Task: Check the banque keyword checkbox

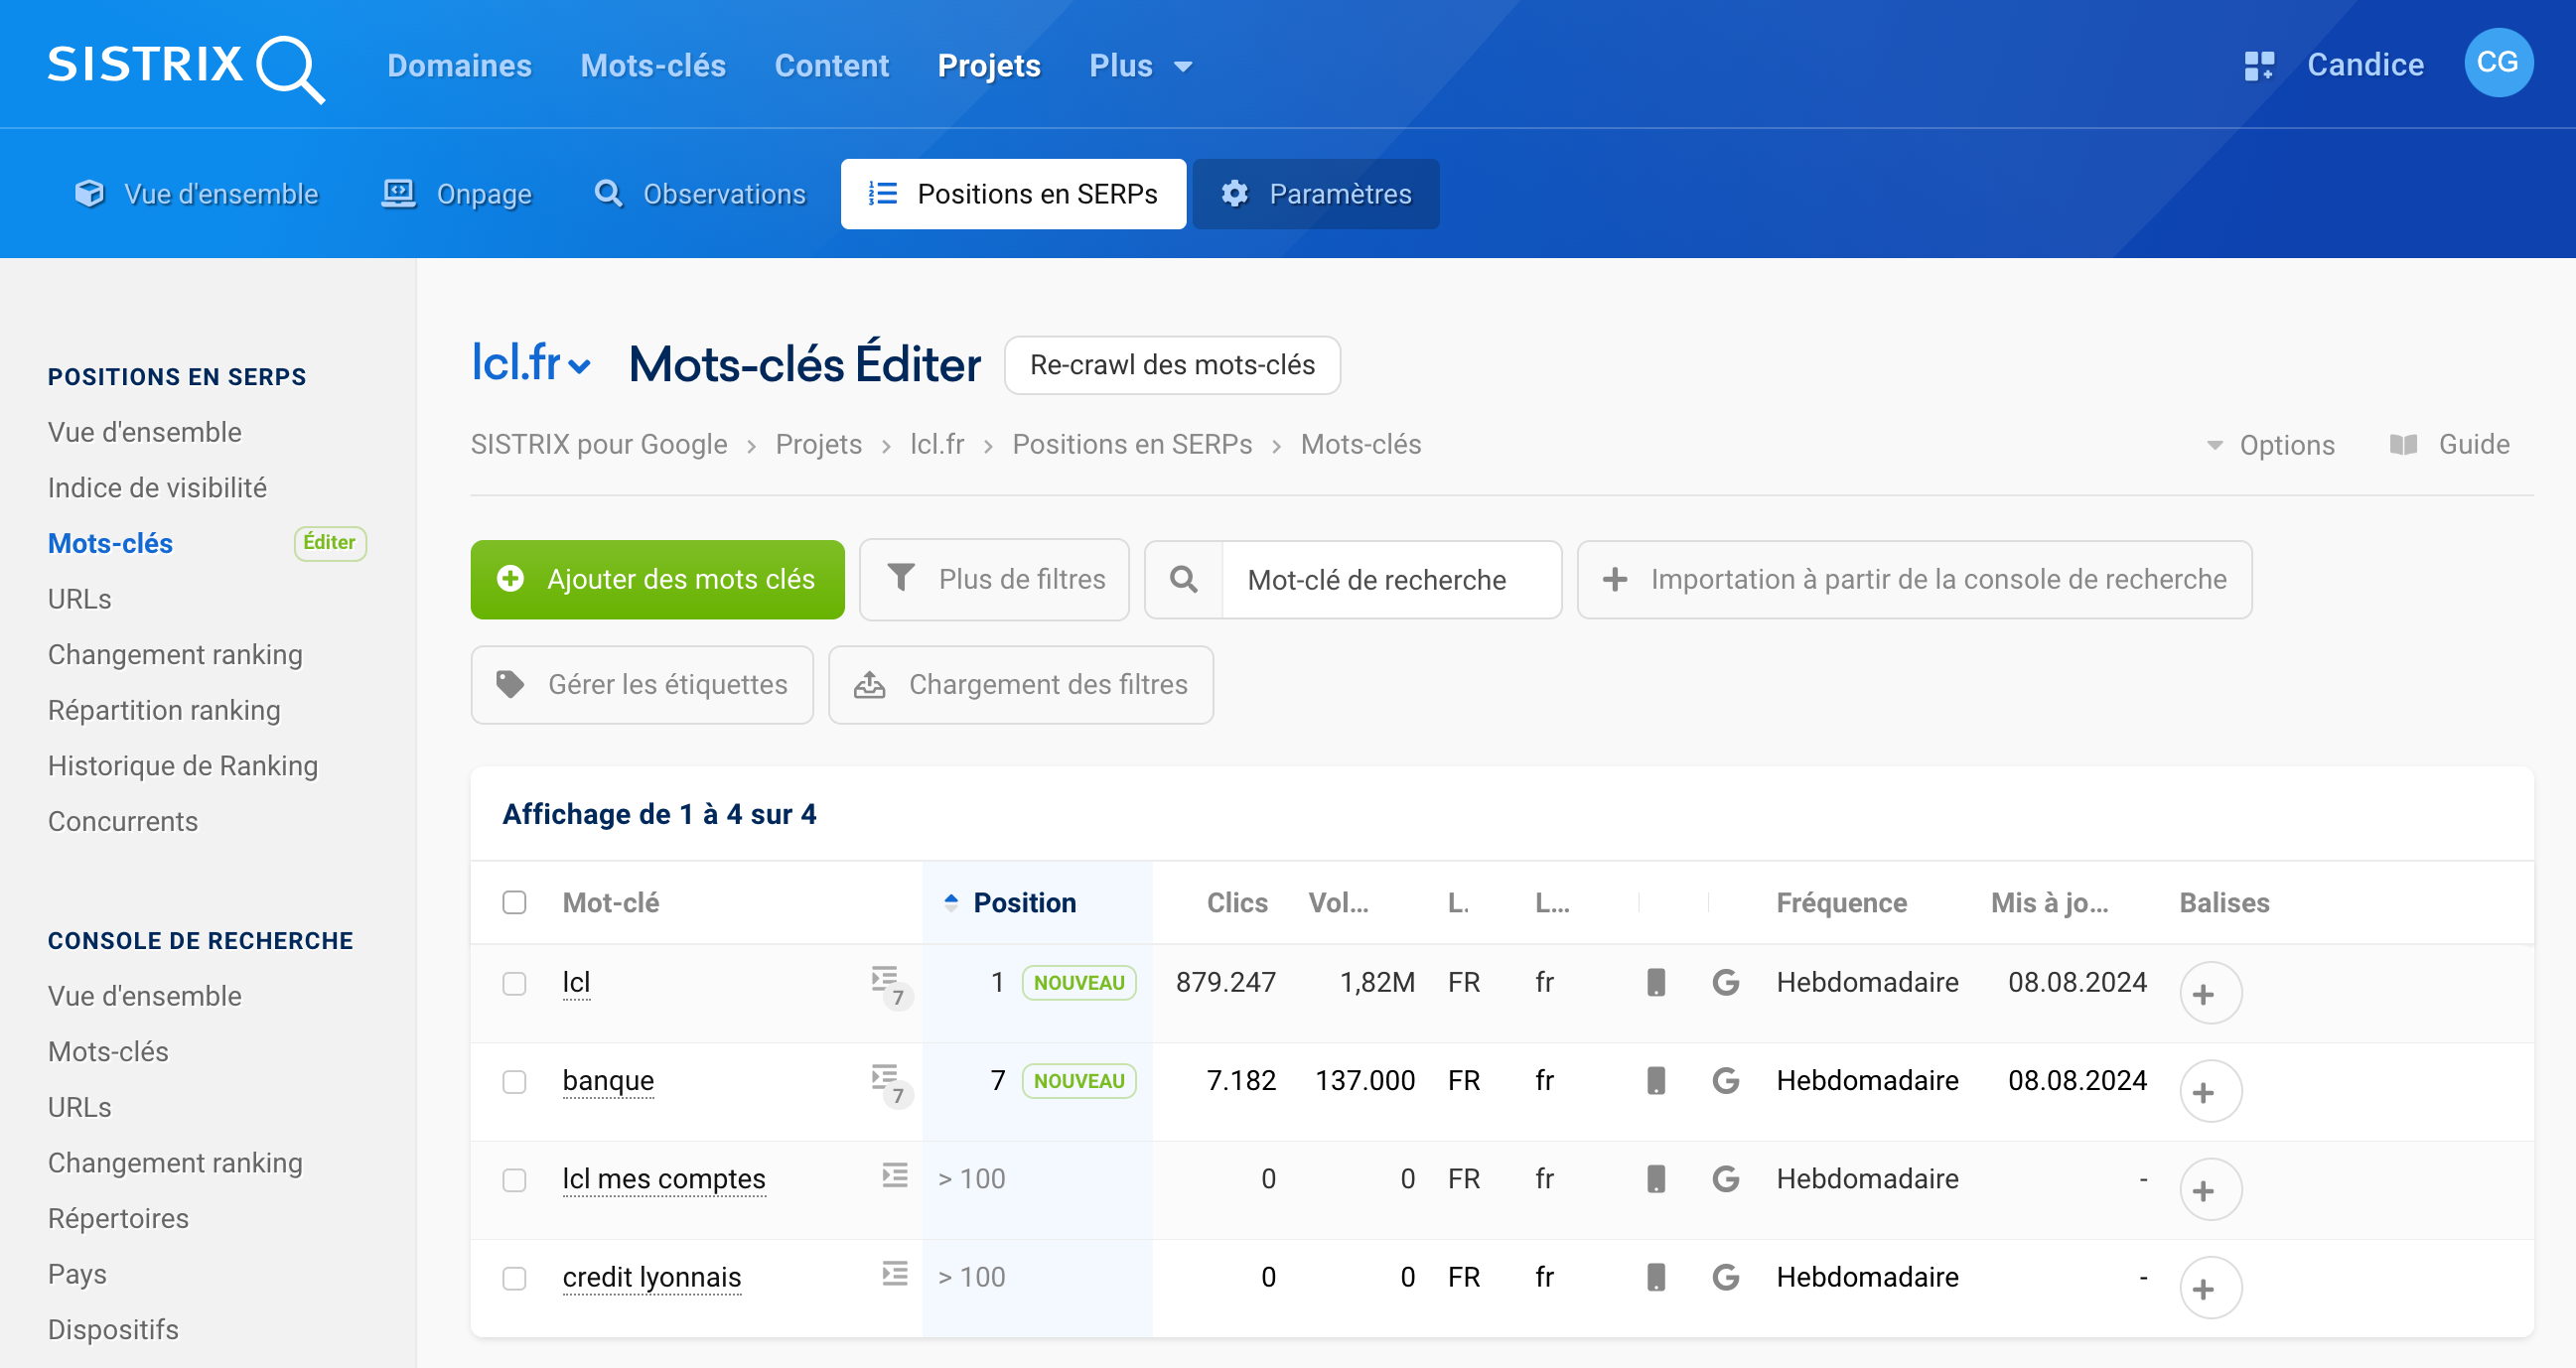Action: 514,1081
